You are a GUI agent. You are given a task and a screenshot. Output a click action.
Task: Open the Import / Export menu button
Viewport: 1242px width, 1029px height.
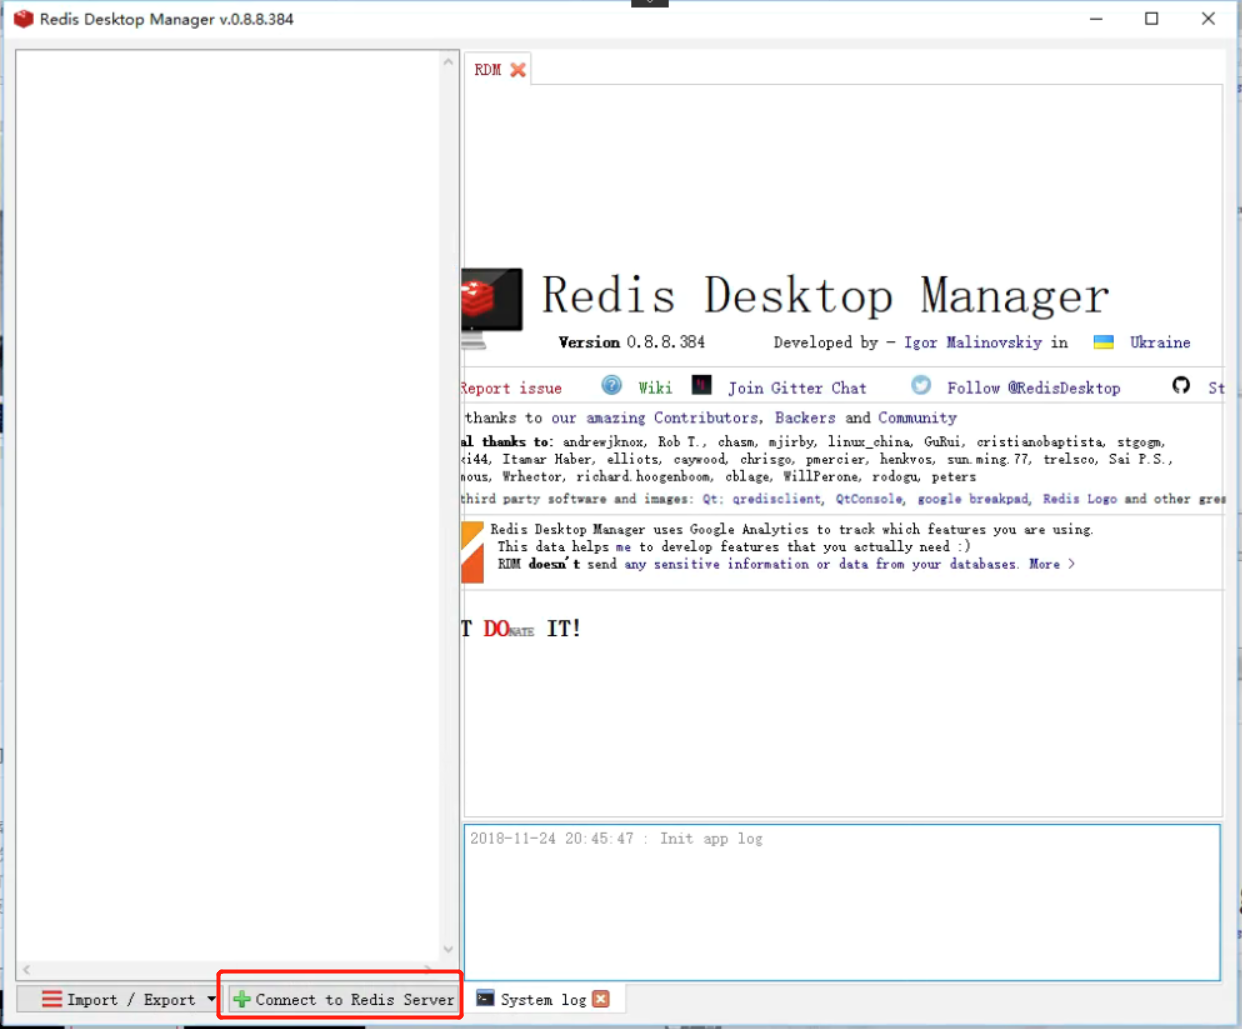click(x=120, y=999)
